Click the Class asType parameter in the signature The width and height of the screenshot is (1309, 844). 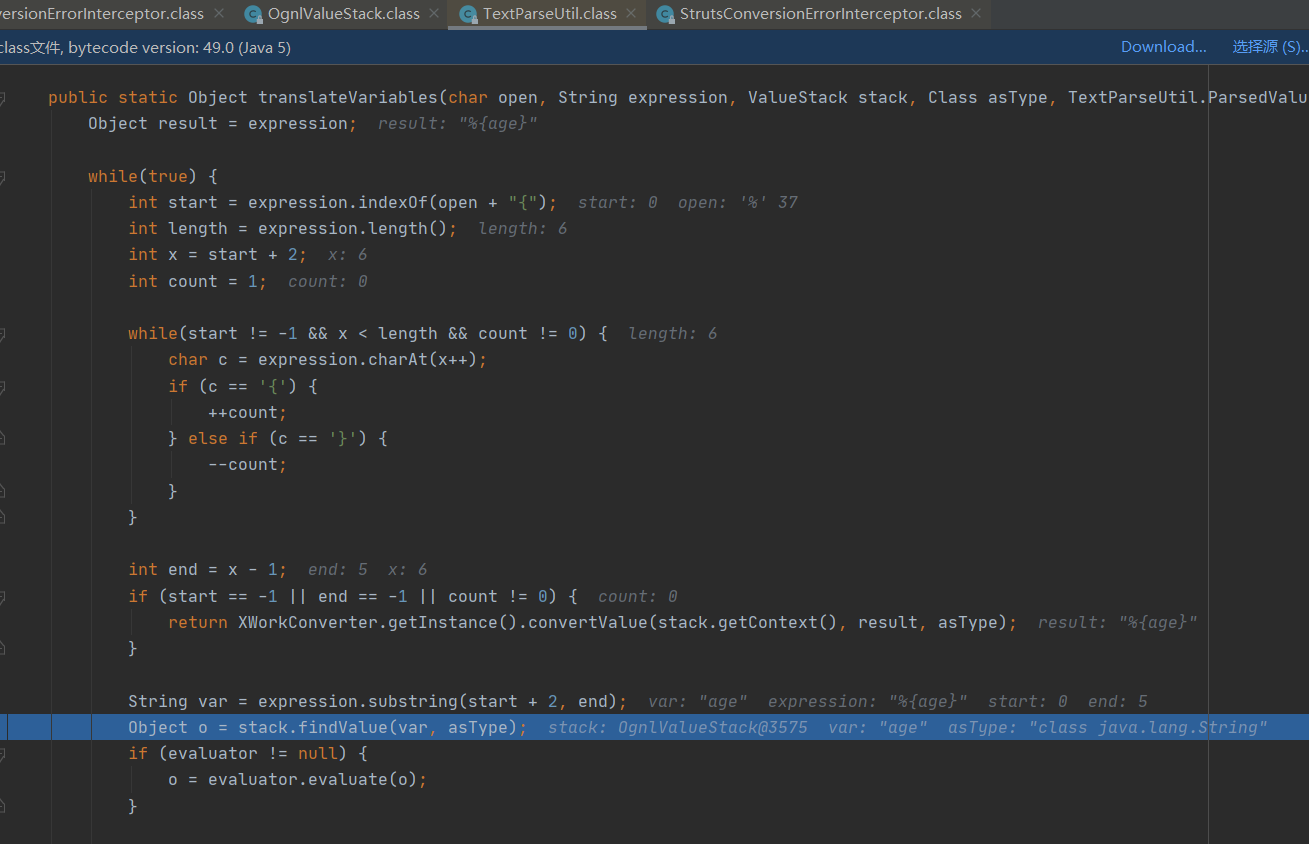[x=988, y=97]
